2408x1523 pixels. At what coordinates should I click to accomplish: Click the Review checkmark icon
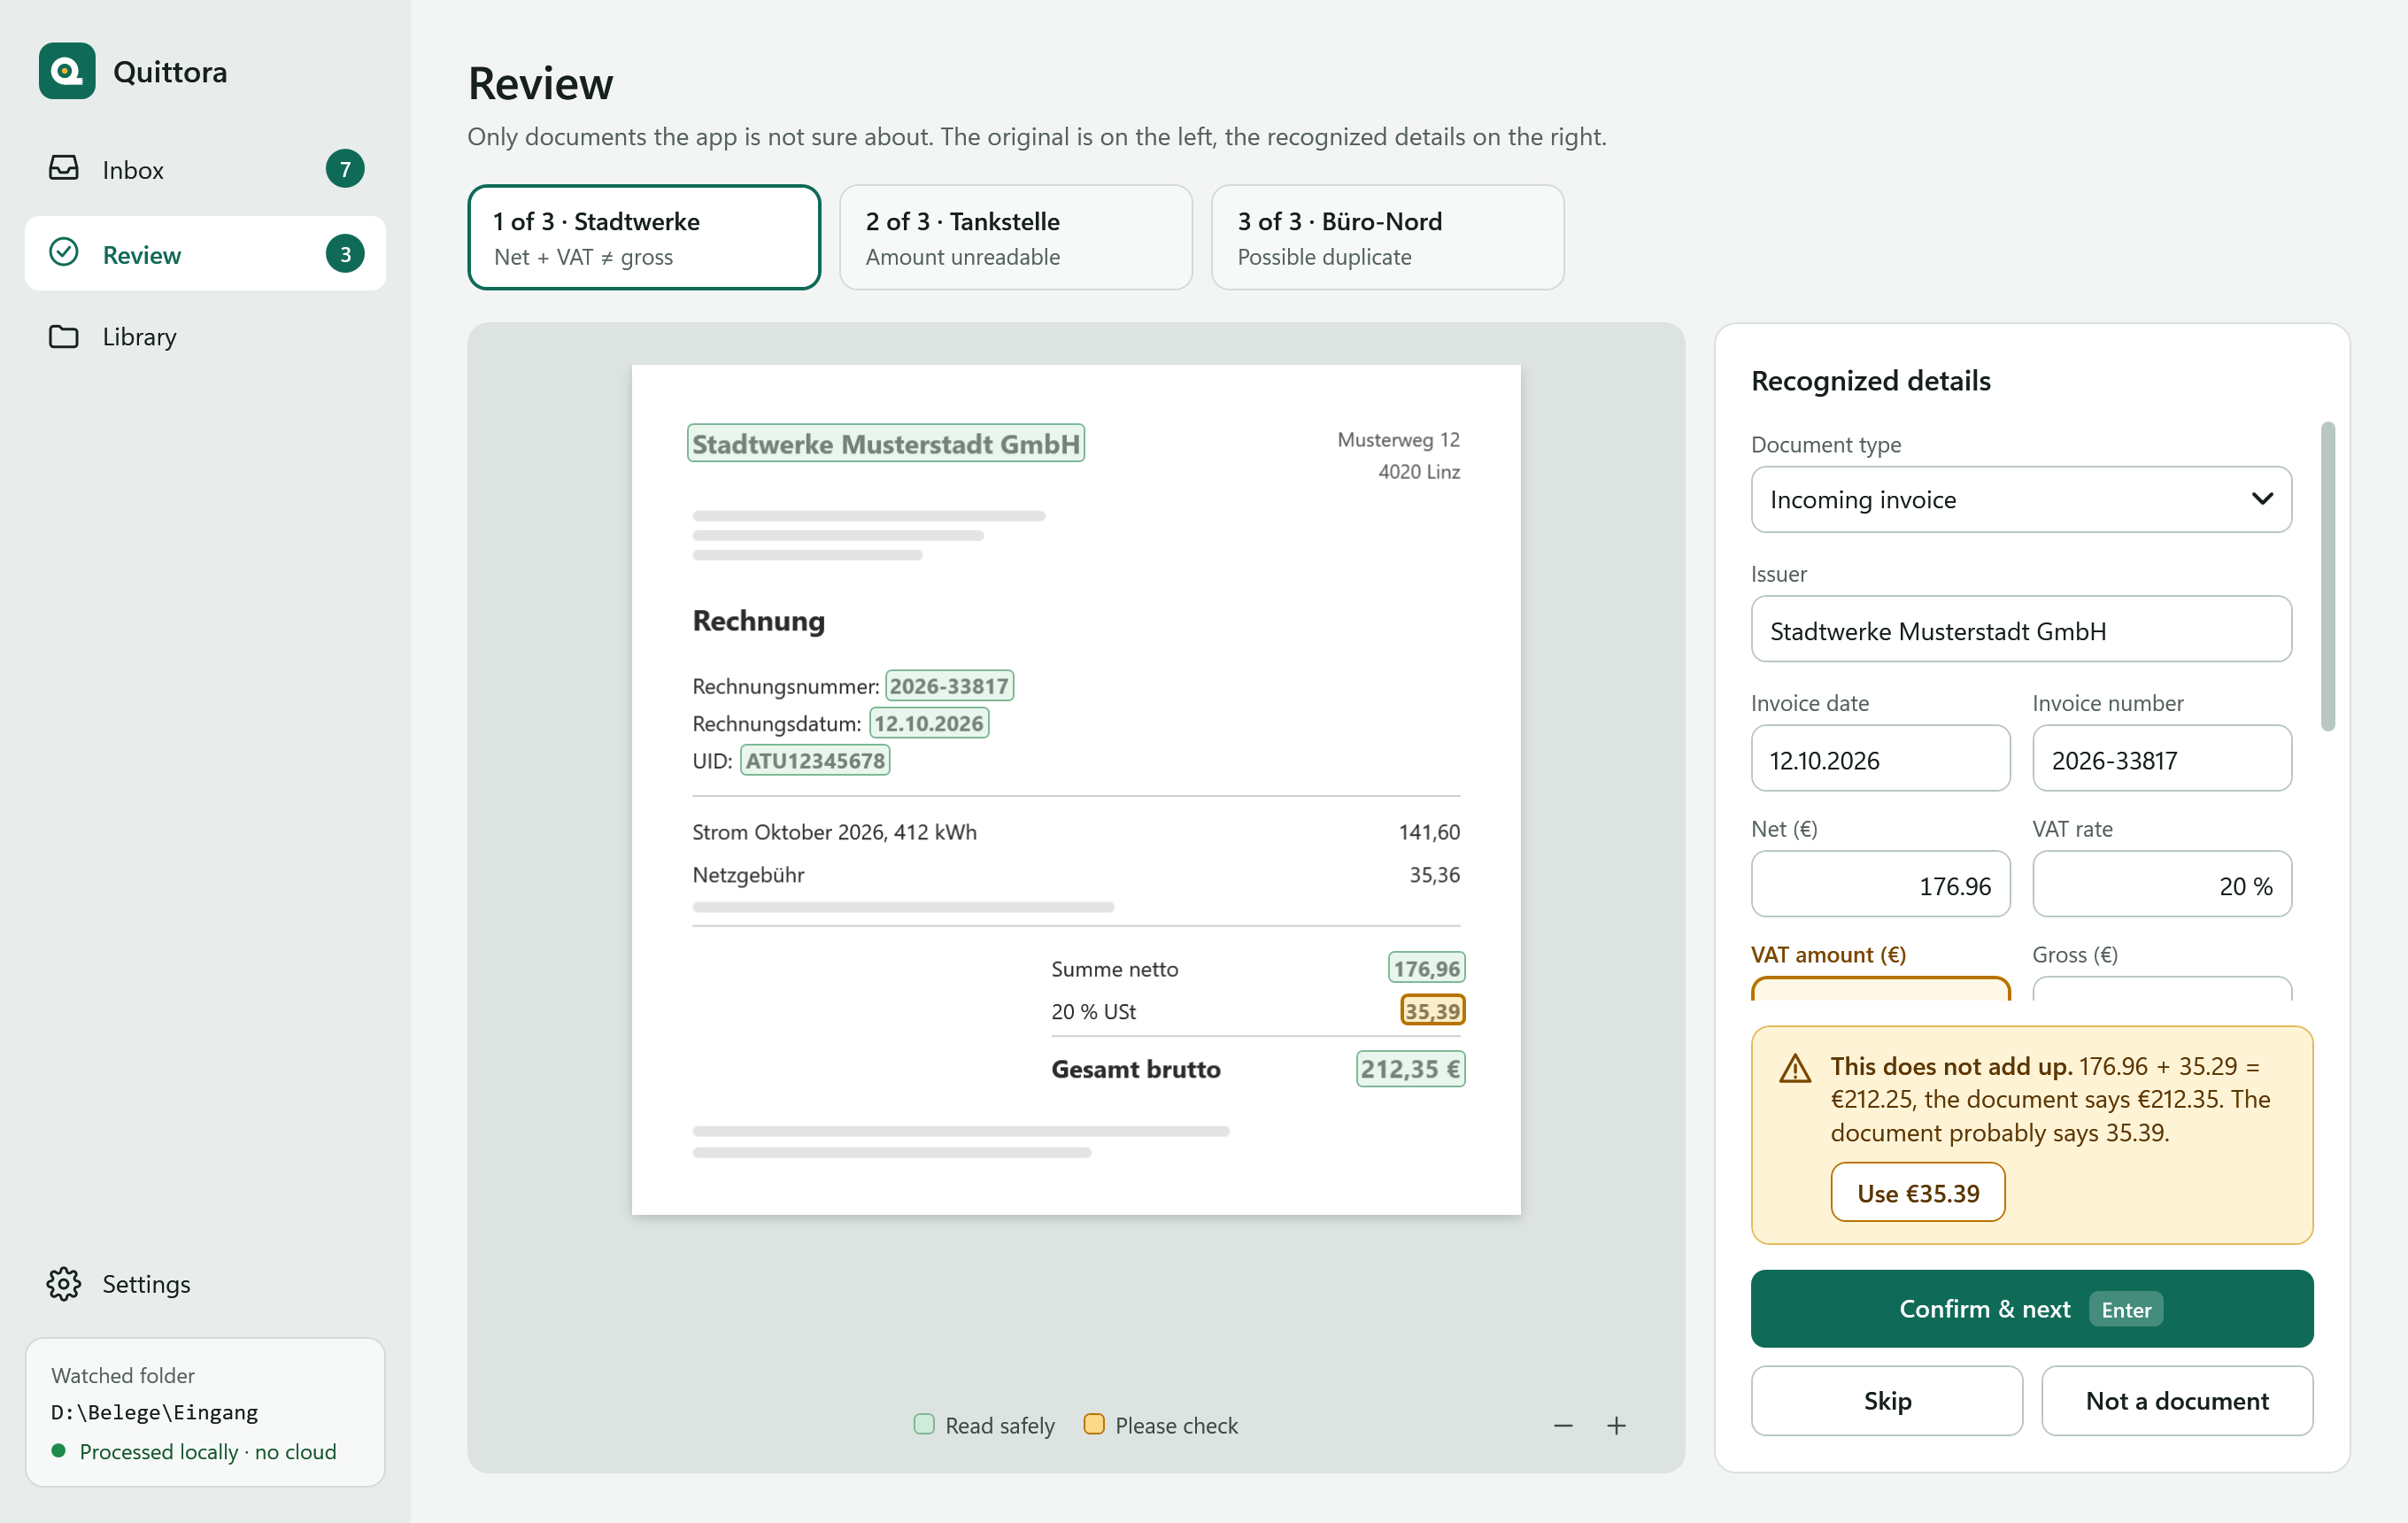(64, 253)
